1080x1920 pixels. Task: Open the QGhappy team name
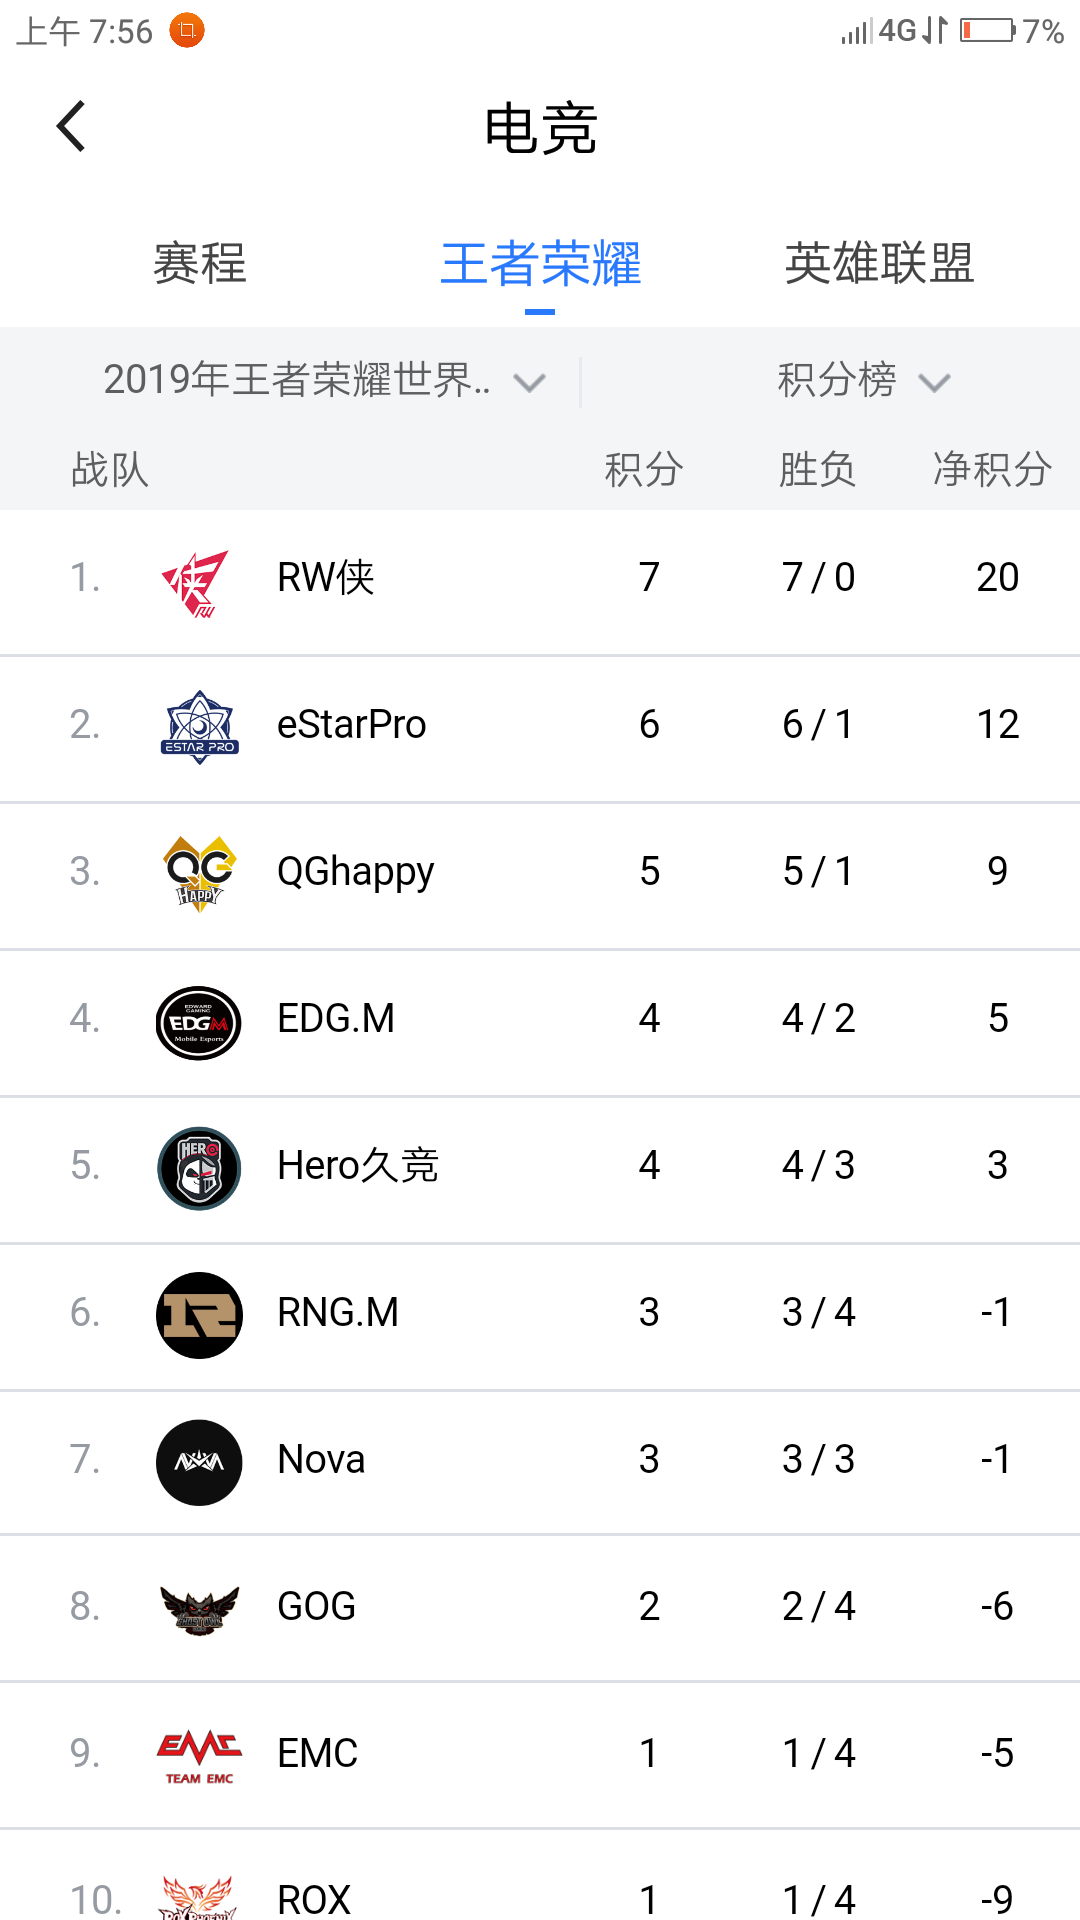tap(355, 872)
